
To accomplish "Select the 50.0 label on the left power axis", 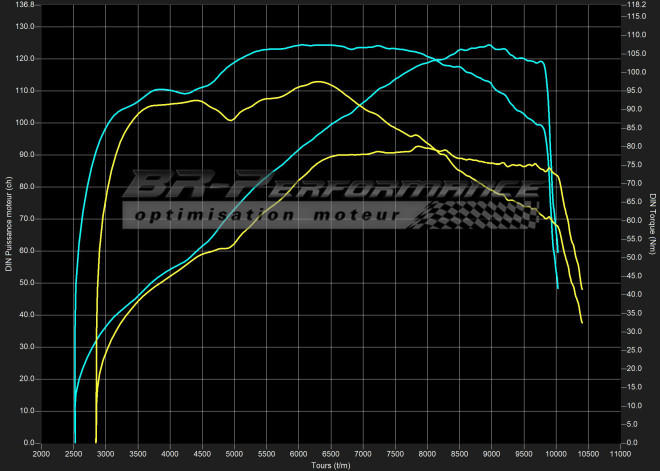I will click(25, 283).
